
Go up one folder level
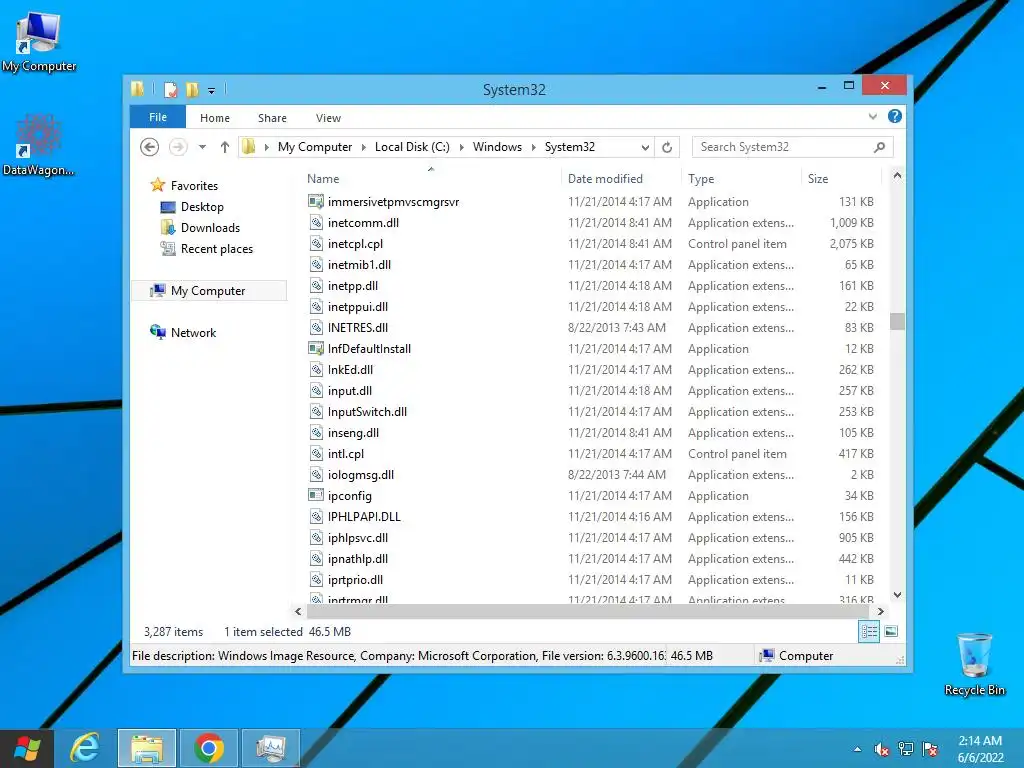click(x=225, y=147)
